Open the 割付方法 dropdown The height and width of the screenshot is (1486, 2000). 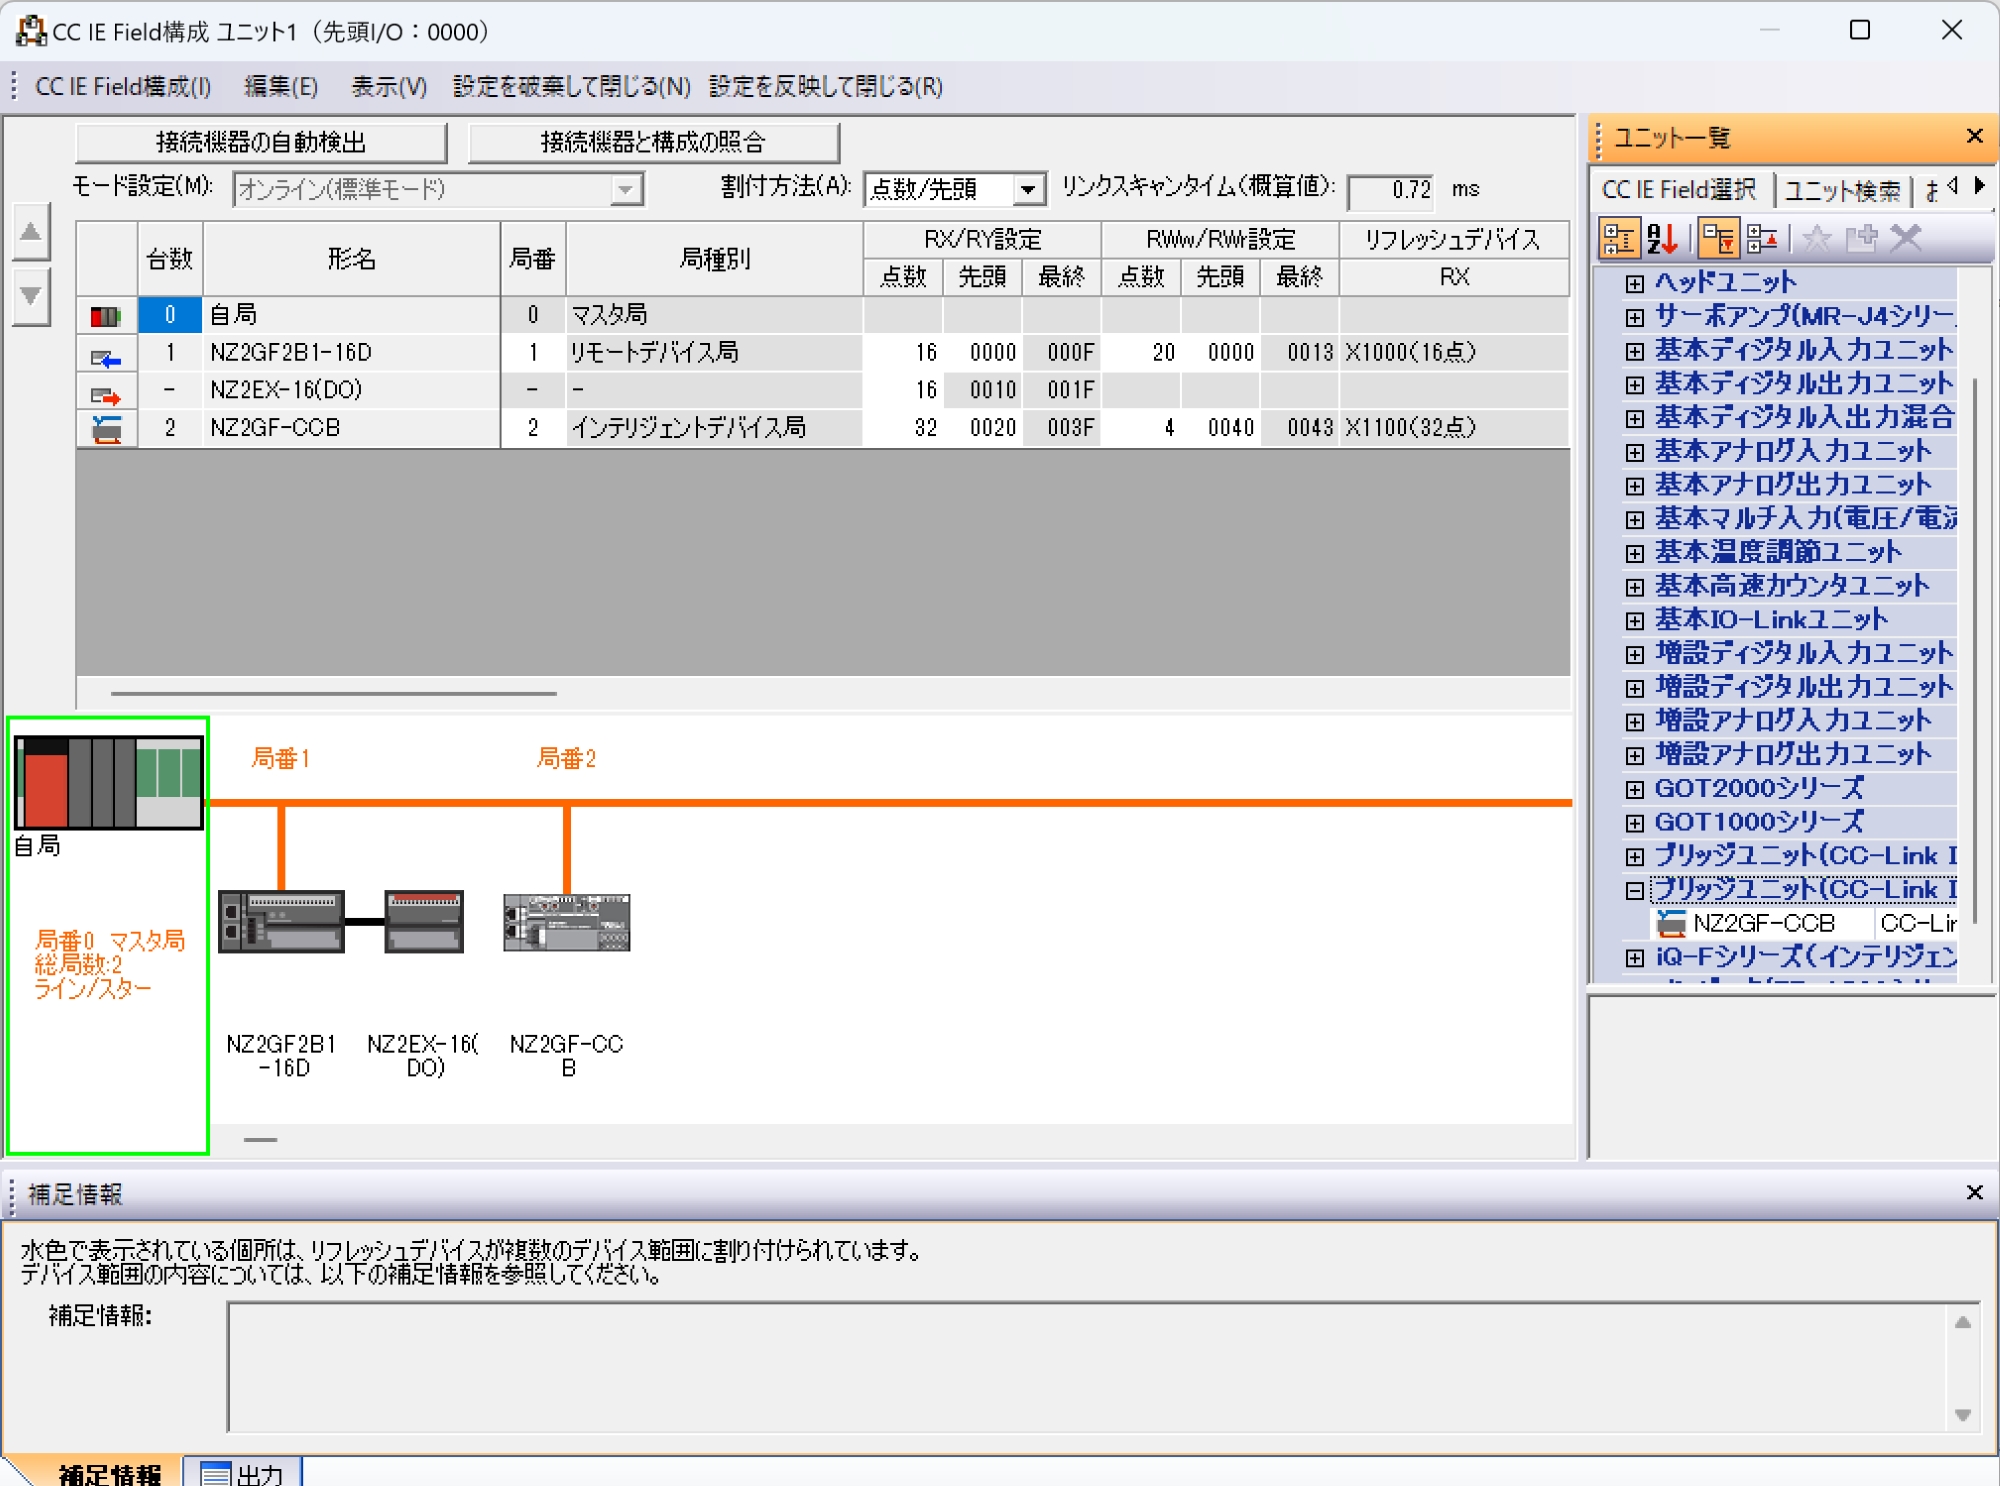click(x=1029, y=189)
